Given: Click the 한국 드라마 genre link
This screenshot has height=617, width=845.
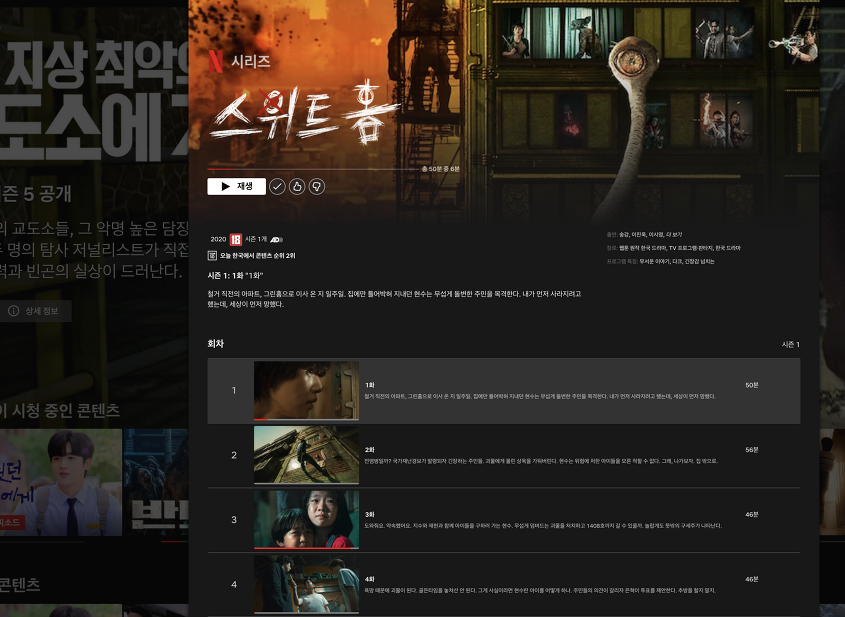Looking at the screenshot, I should tap(730, 248).
